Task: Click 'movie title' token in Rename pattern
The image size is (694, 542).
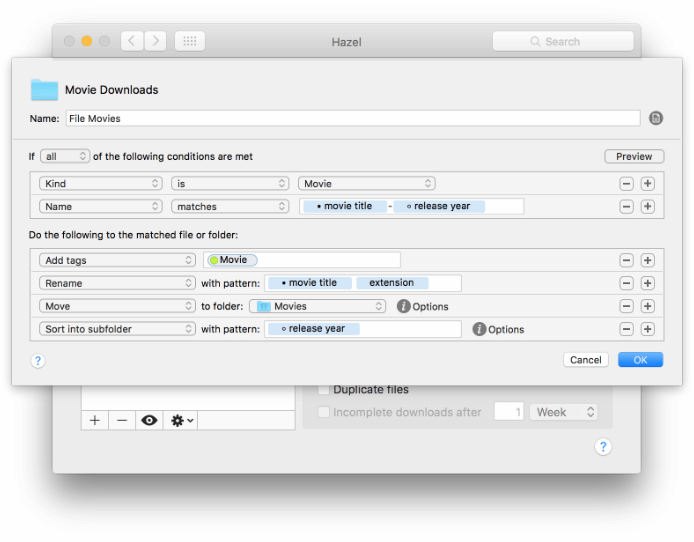Action: pos(310,283)
